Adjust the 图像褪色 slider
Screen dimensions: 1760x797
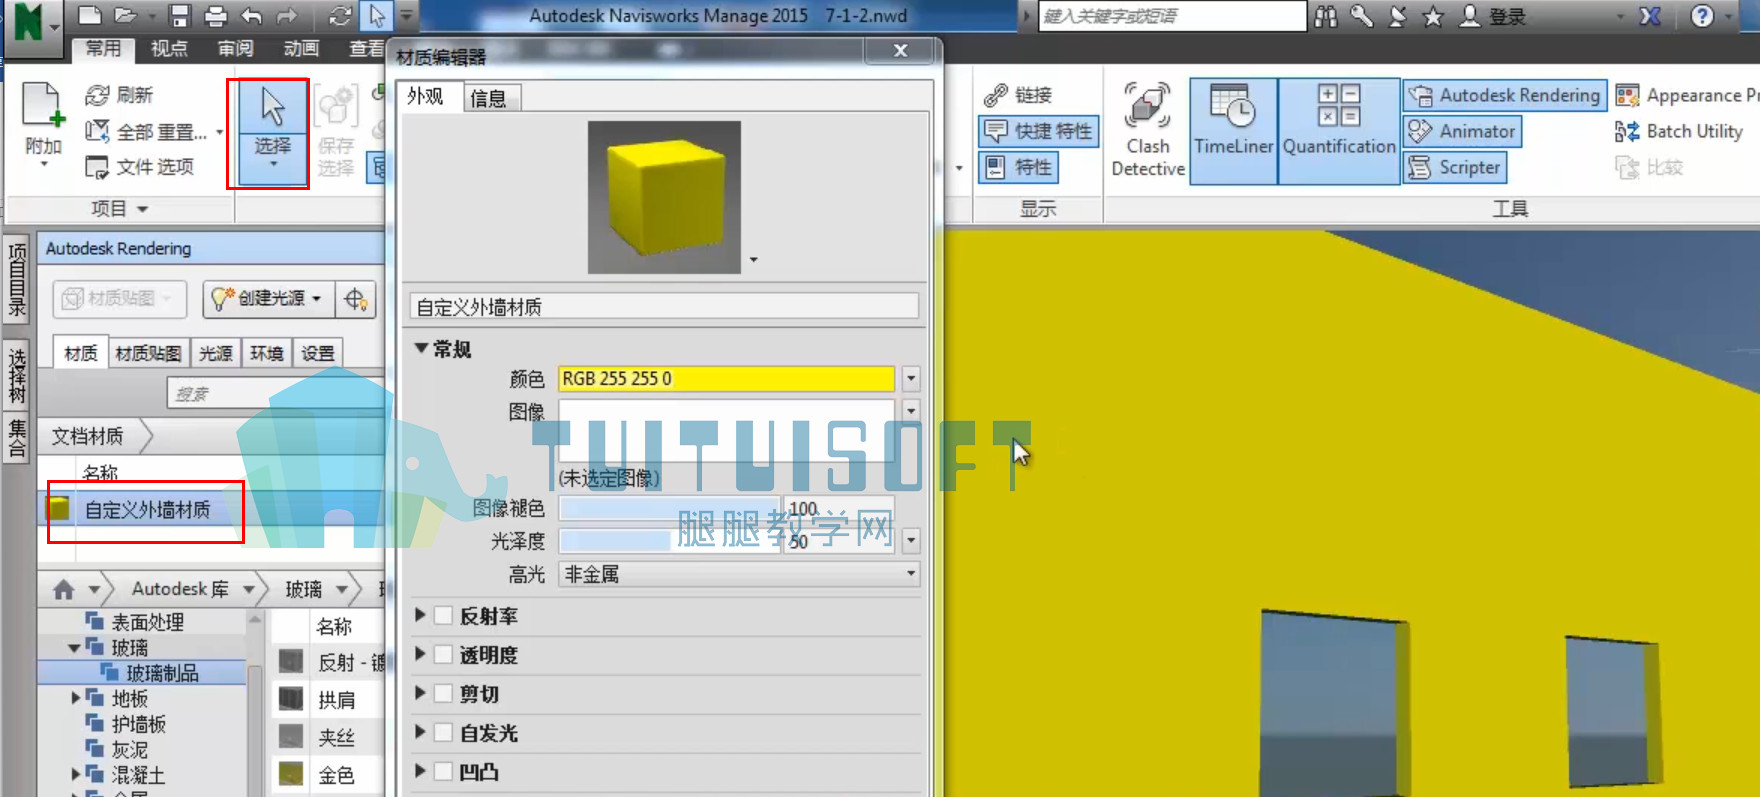669,509
